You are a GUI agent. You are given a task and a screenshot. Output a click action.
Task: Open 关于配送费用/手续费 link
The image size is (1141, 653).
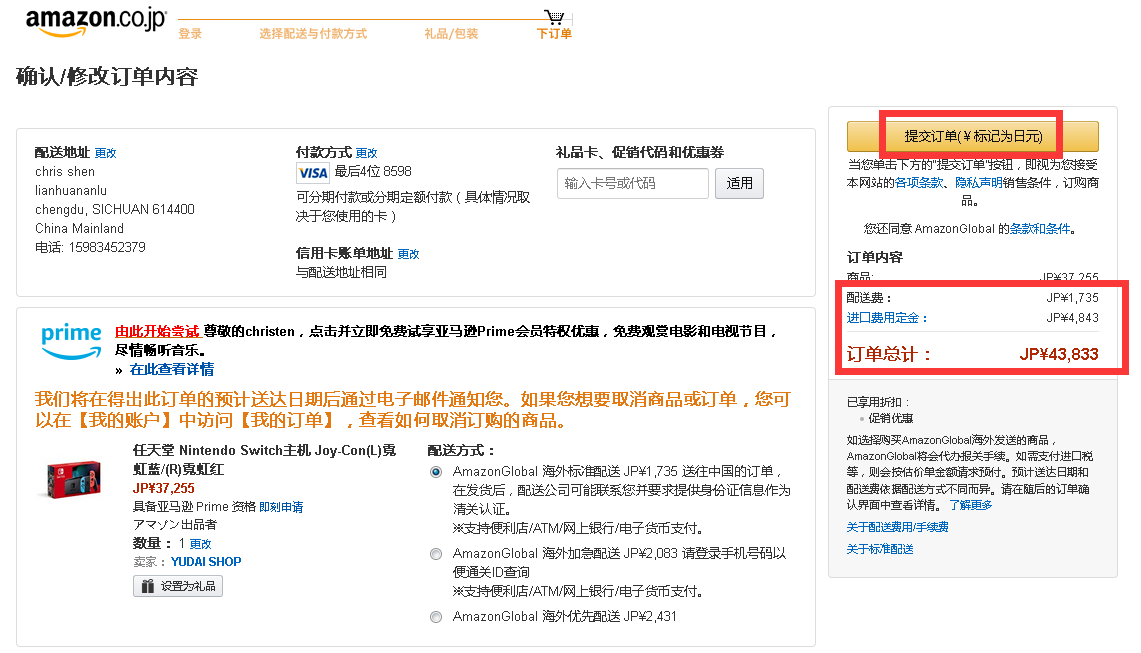click(x=897, y=527)
